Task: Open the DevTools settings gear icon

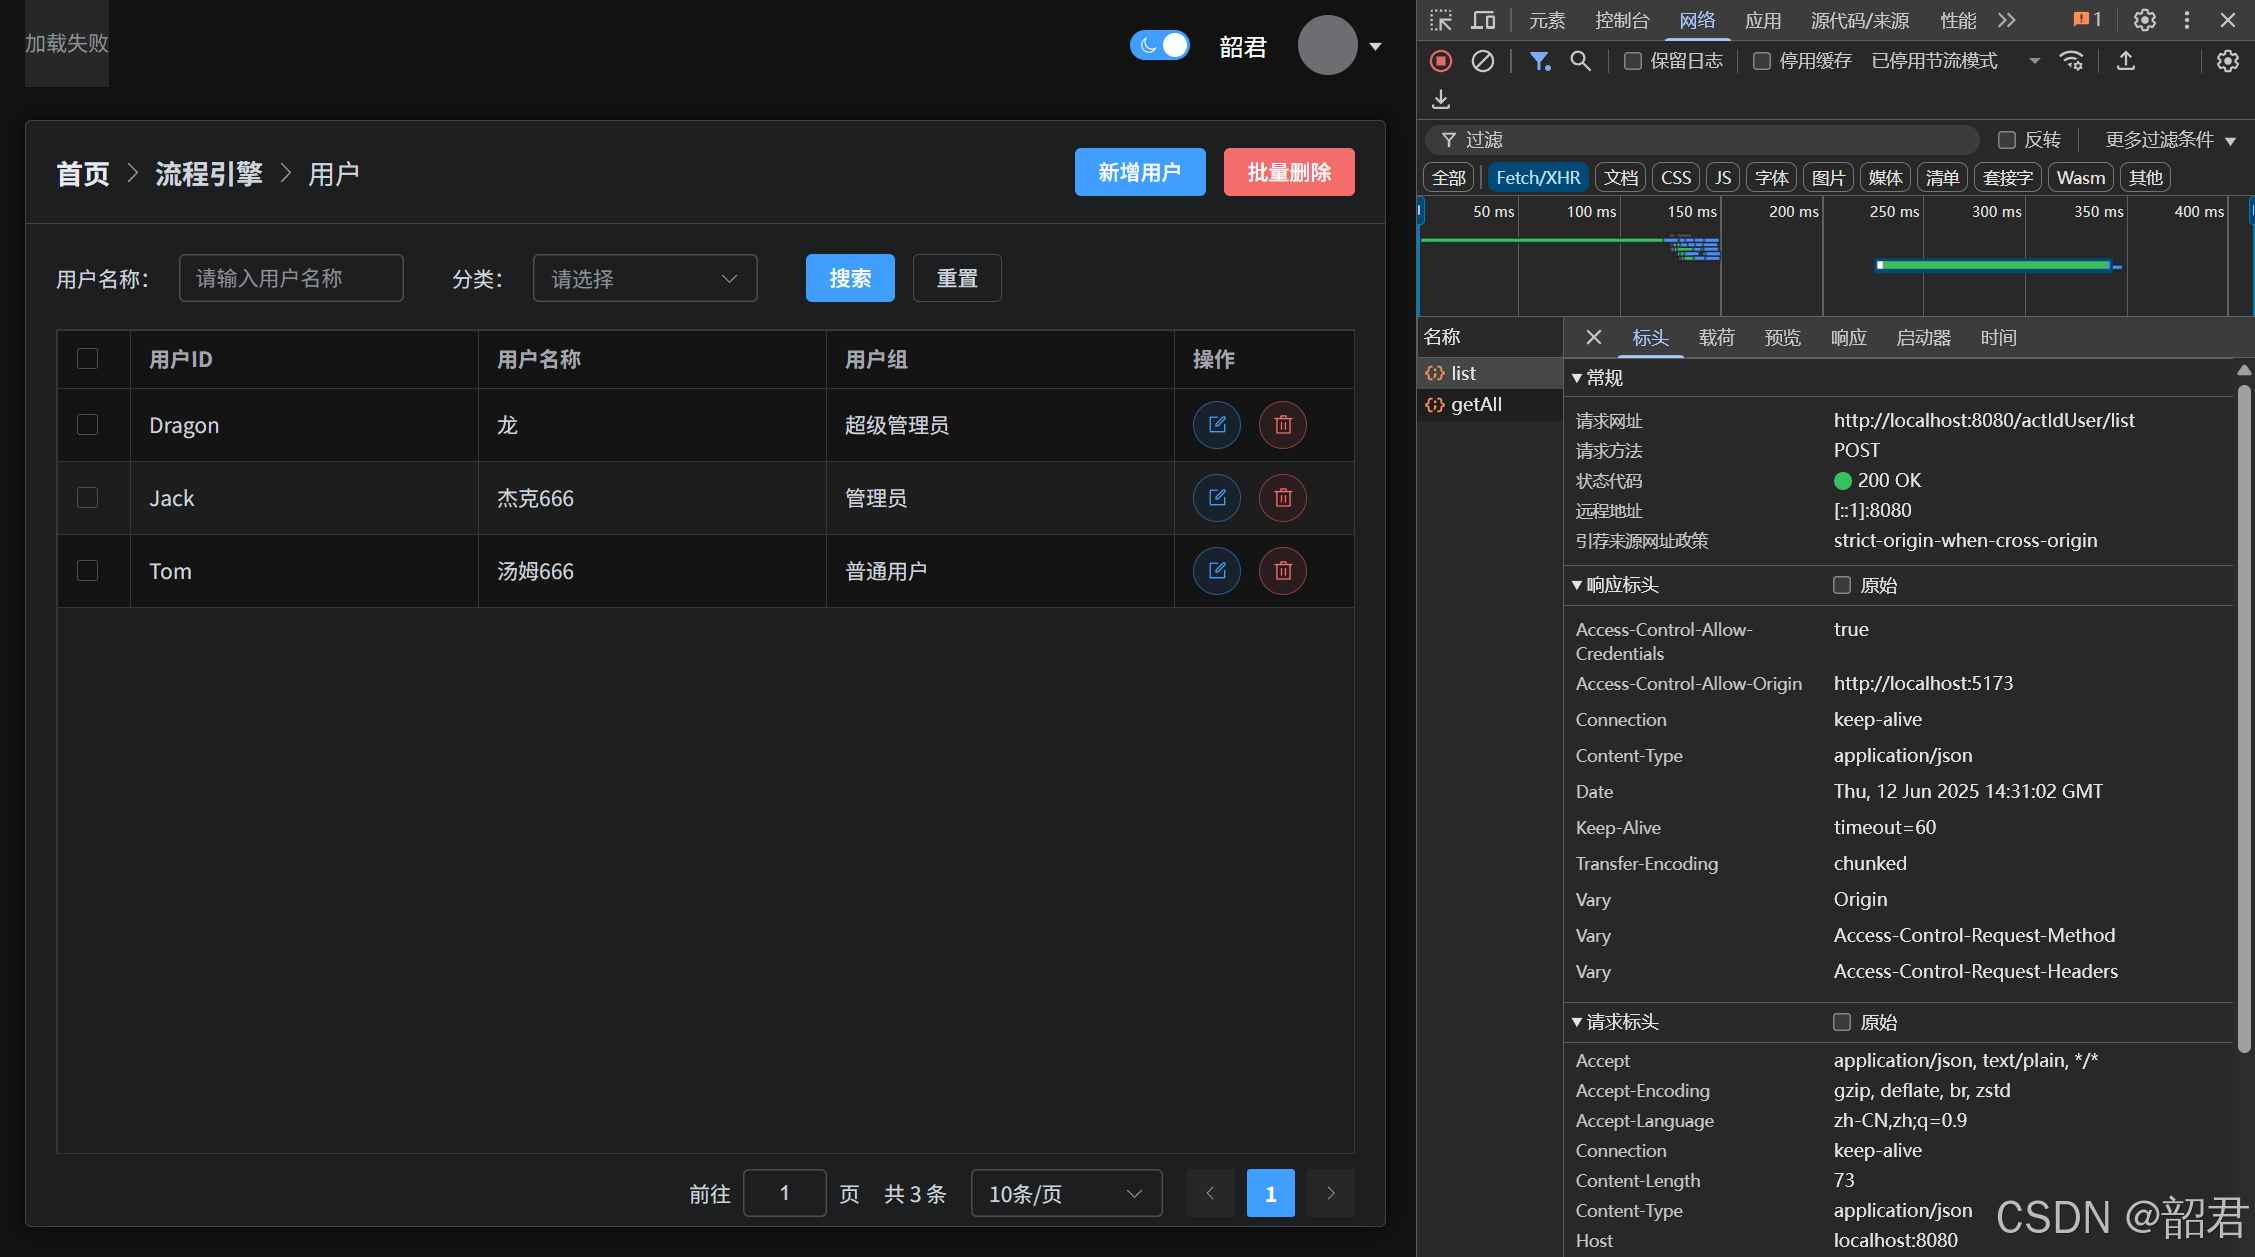Action: coord(2144,20)
